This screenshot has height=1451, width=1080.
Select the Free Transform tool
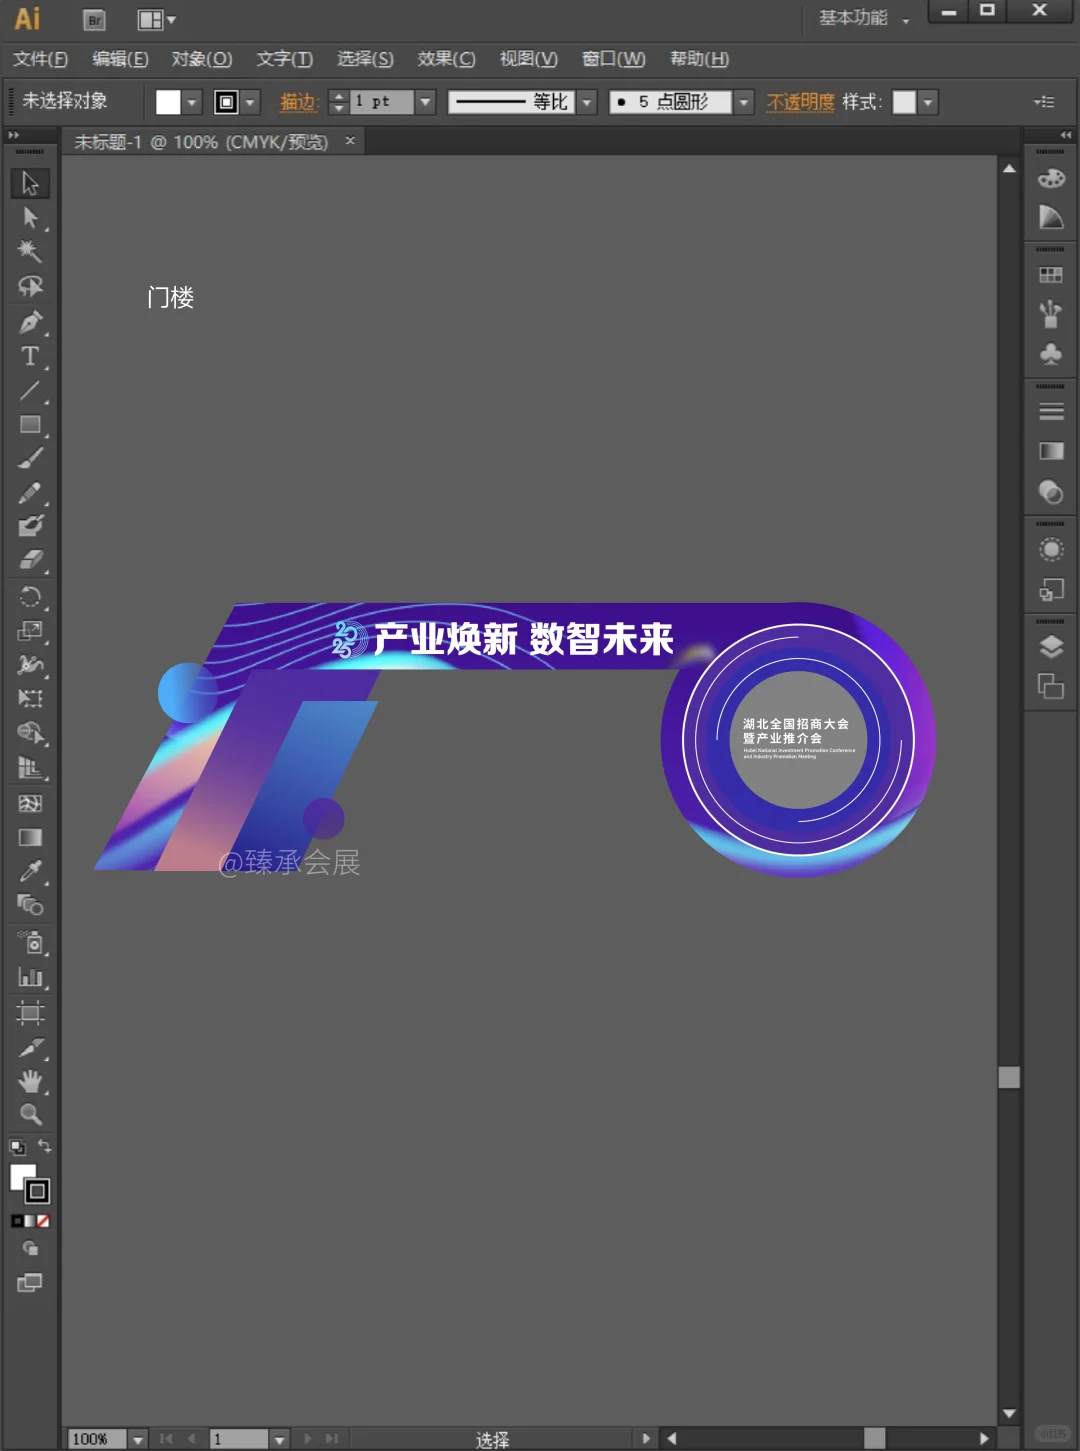[30, 699]
